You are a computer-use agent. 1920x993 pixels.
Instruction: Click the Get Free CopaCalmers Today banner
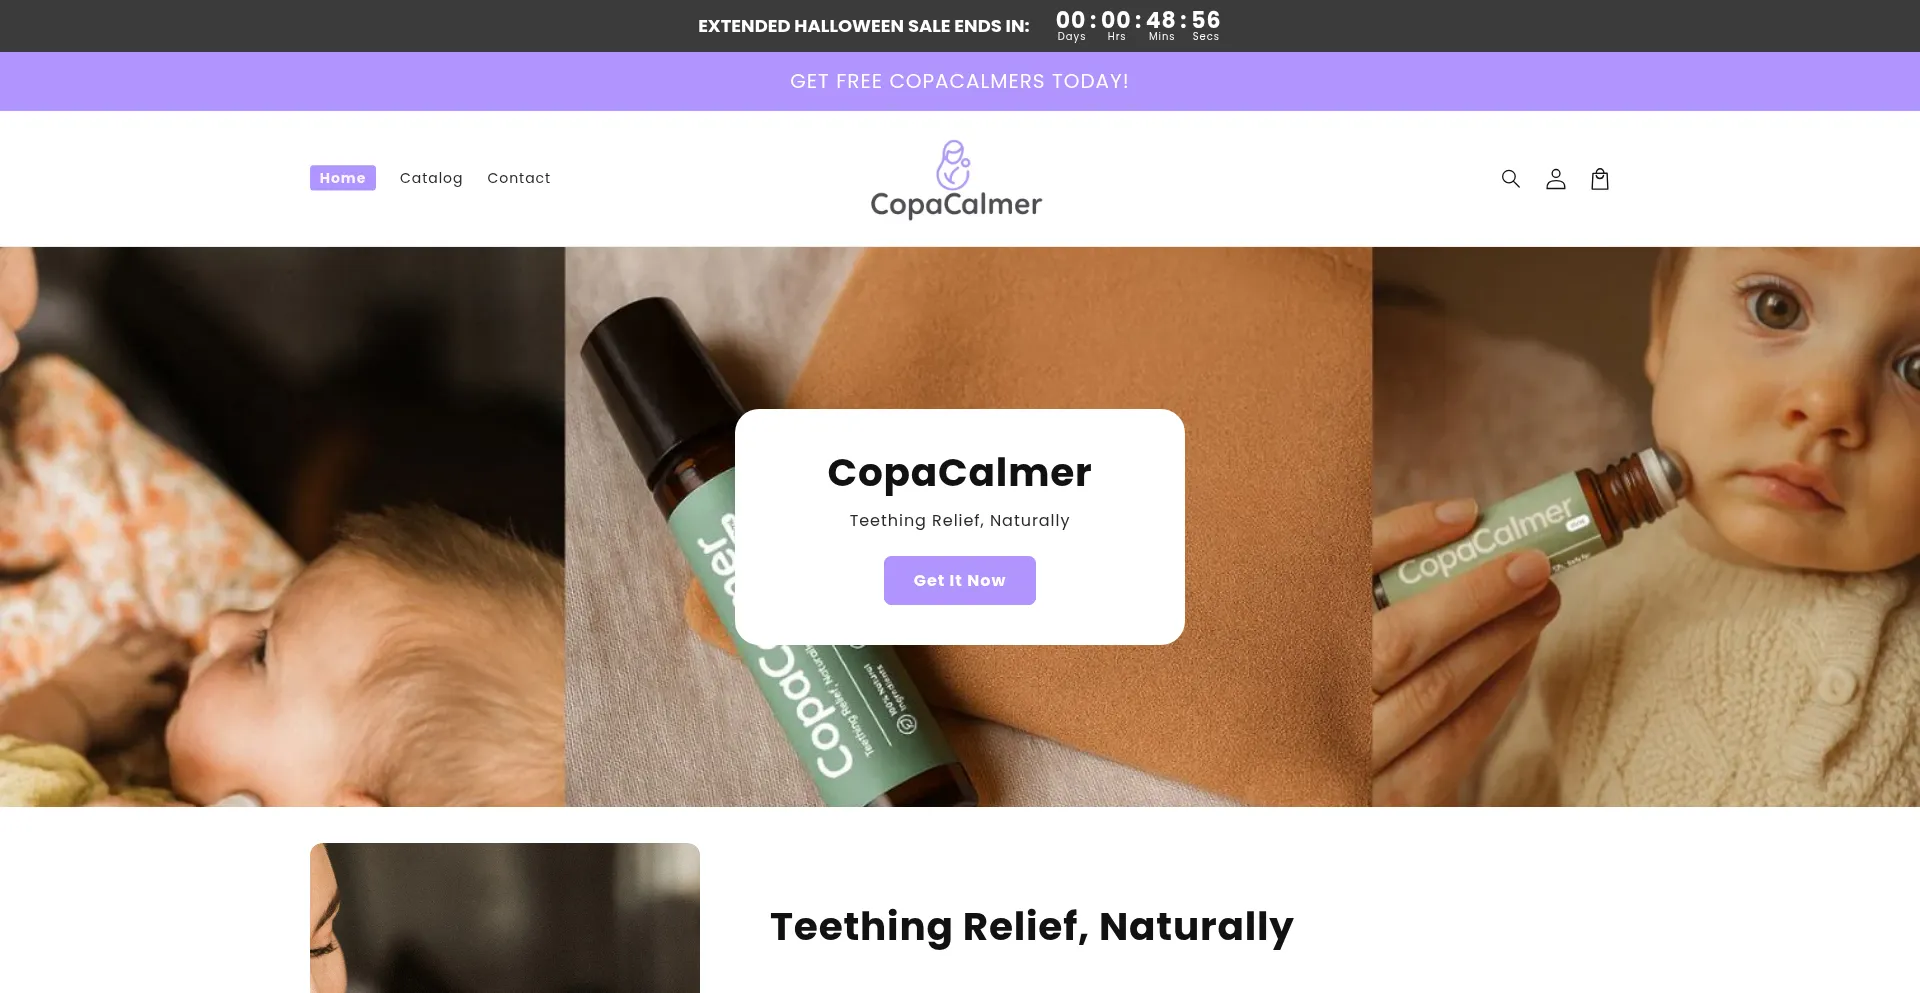960,81
